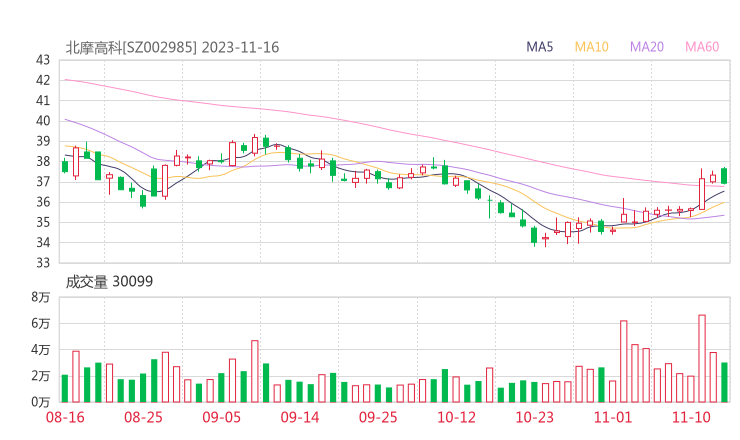Click the 08-25 date label
The height and width of the screenshot is (440, 740).
click(143, 417)
